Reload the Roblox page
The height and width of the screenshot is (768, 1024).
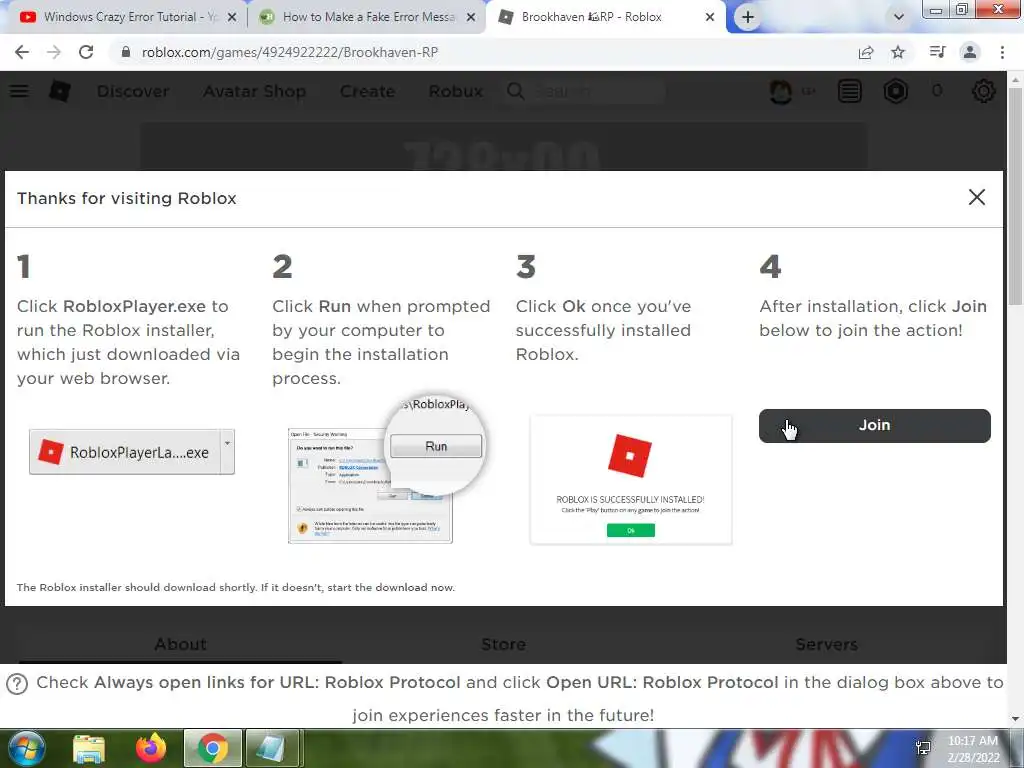(86, 52)
